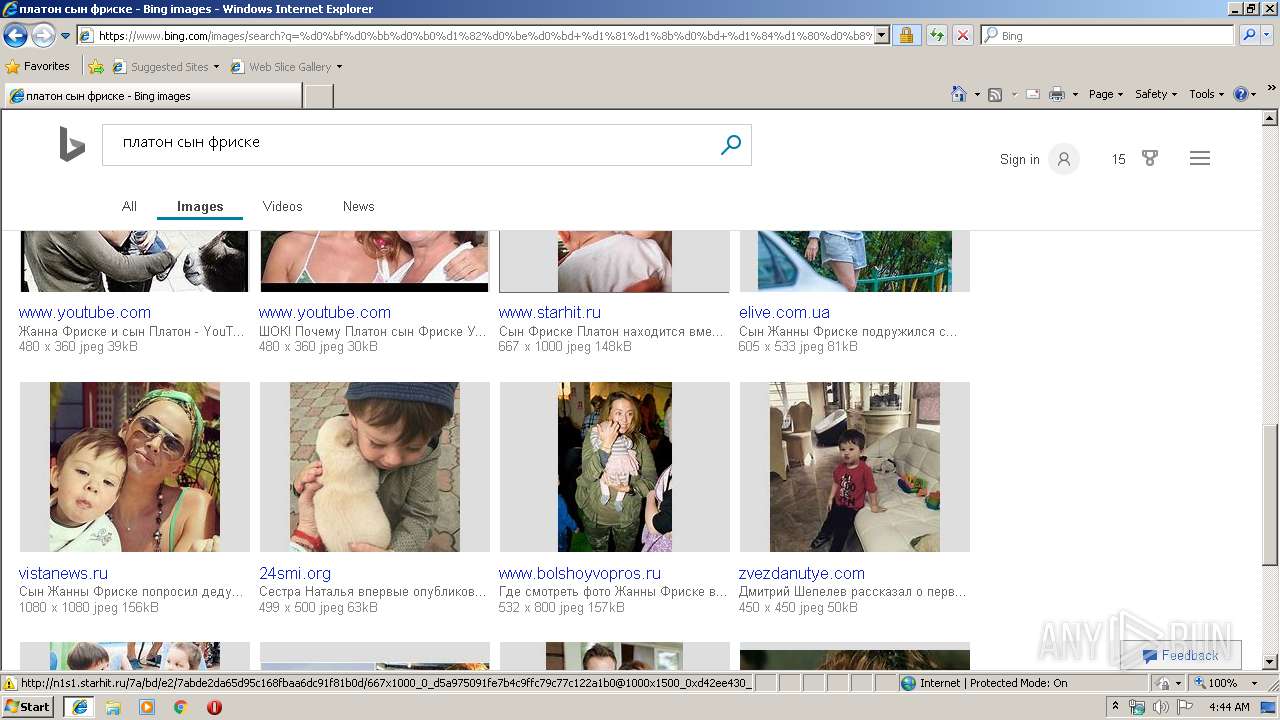Click the system clock showing 4:44 AM
Viewport: 1280px width, 720px height.
tap(1229, 707)
